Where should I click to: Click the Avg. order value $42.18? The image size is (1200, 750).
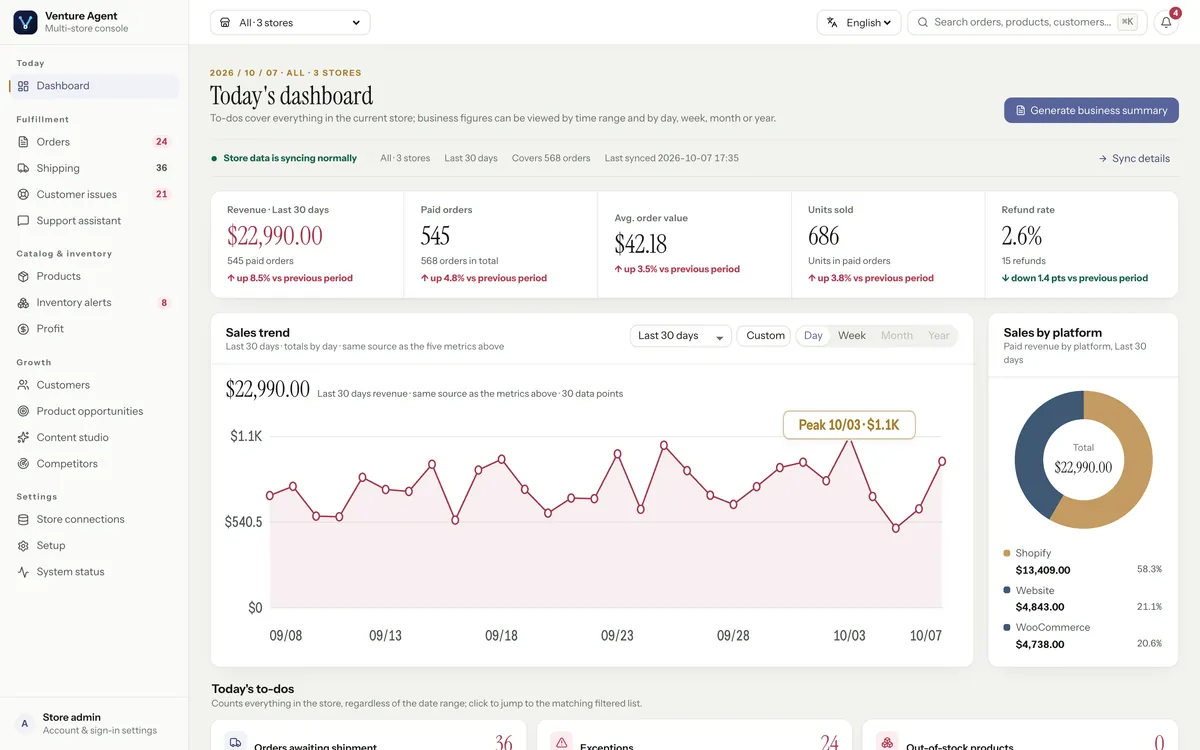pos(640,244)
